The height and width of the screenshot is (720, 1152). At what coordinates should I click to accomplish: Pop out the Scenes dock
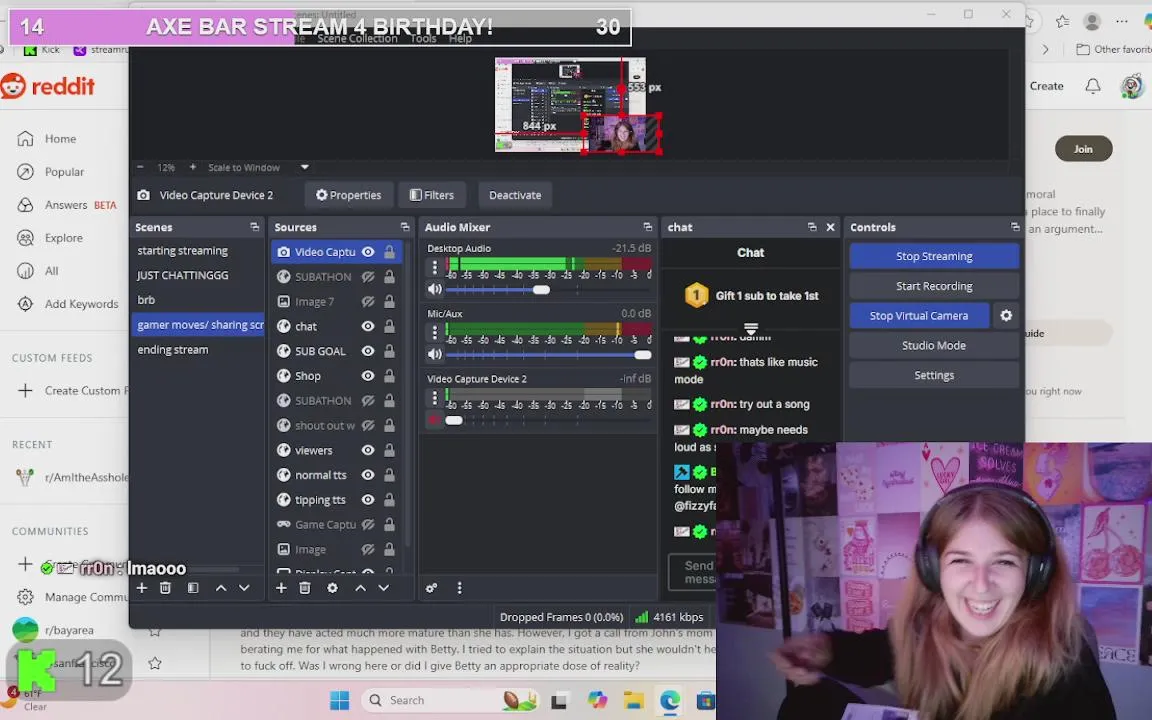click(254, 227)
